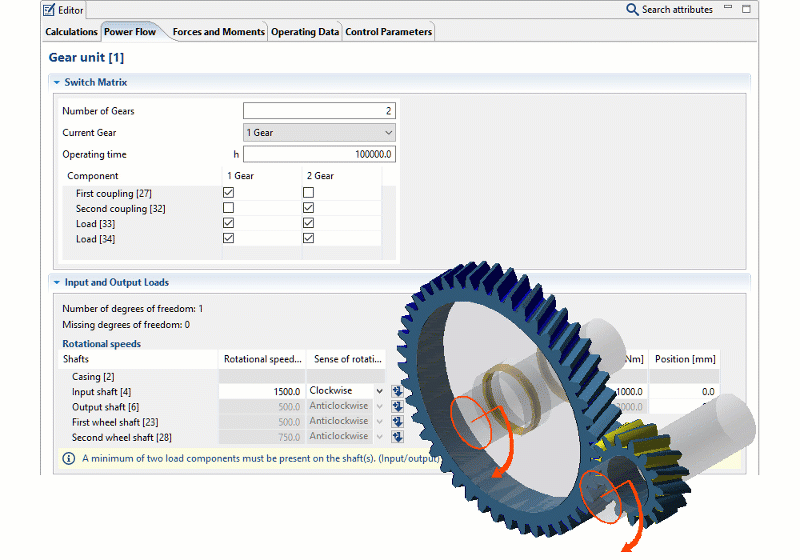Viewport: 800px width, 560px height.
Task: Open the Control Parameters tab
Action: tap(388, 32)
